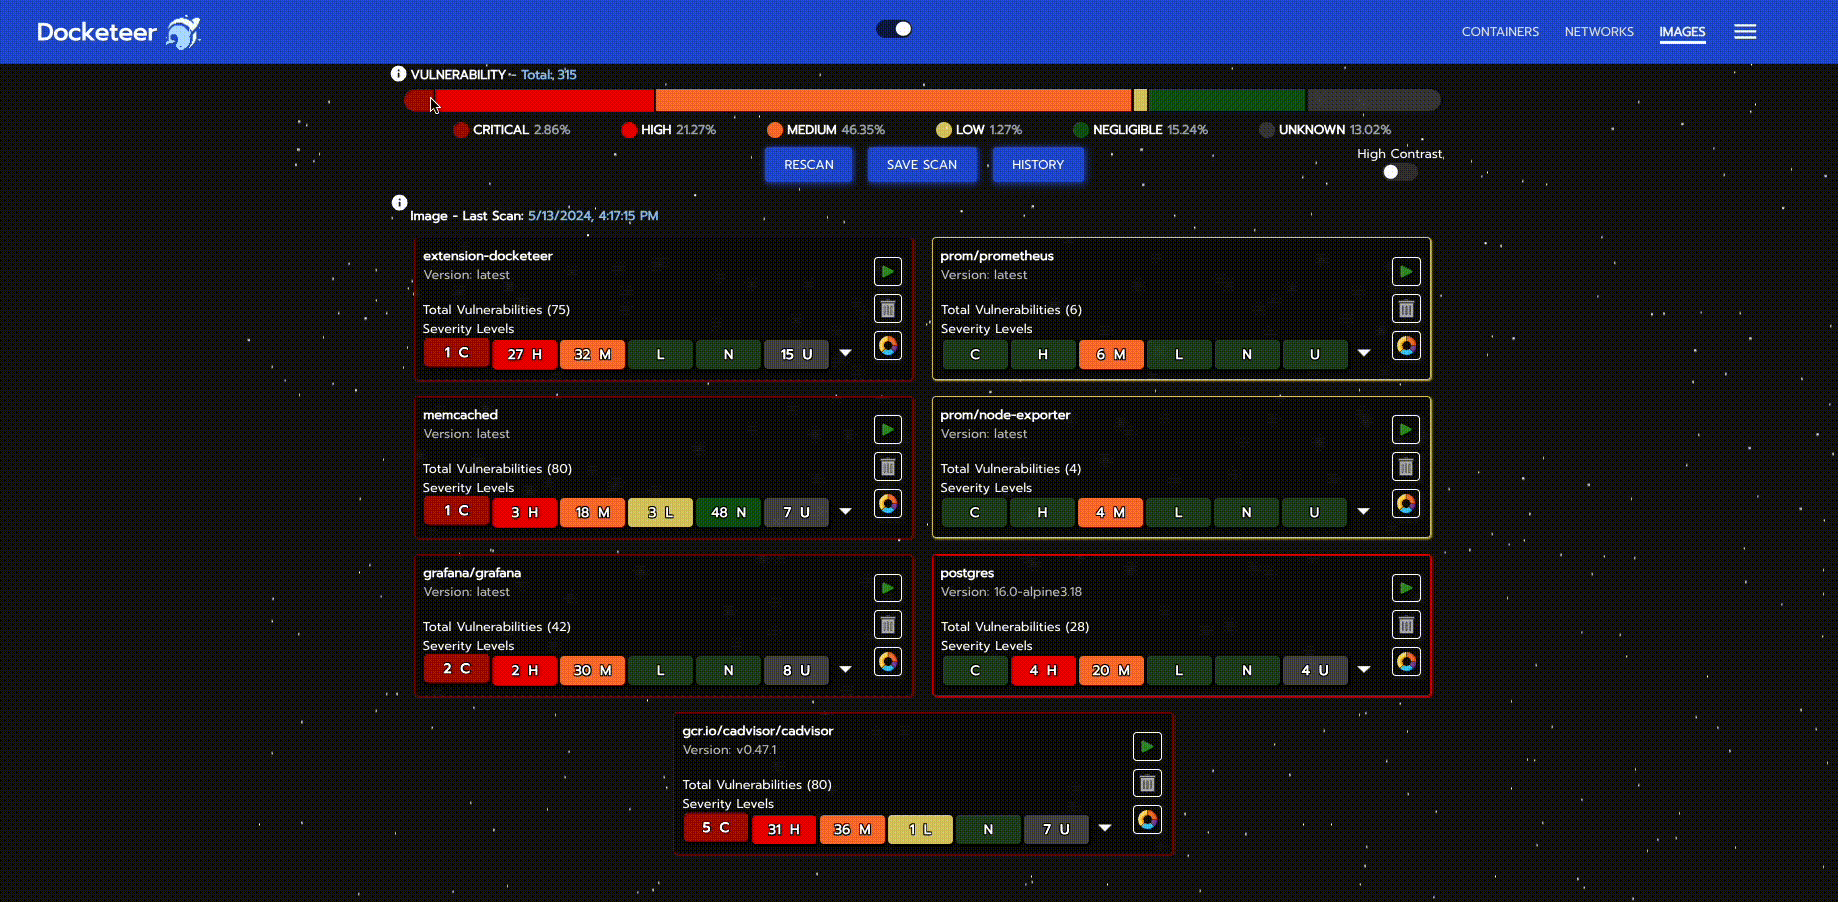This screenshot has height=902, width=1838.
Task: Open postgres vulnerability chart icon
Action: pyautogui.click(x=1406, y=662)
